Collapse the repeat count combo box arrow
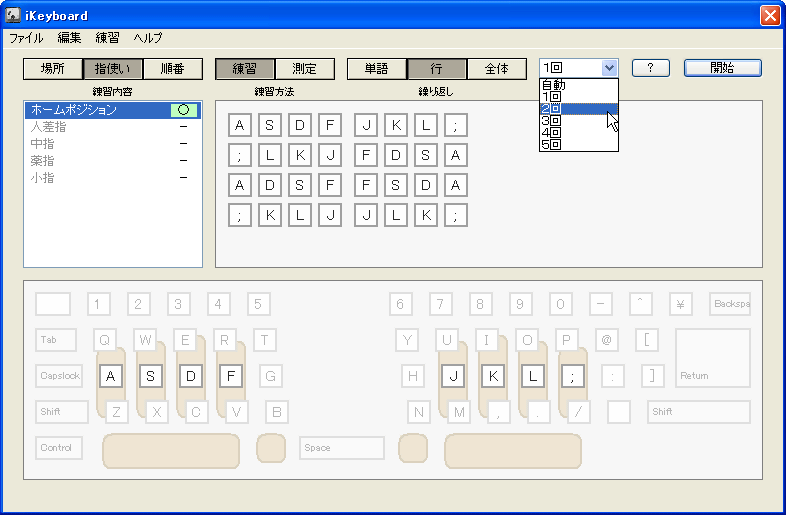This screenshot has width=786, height=515. 609,68
